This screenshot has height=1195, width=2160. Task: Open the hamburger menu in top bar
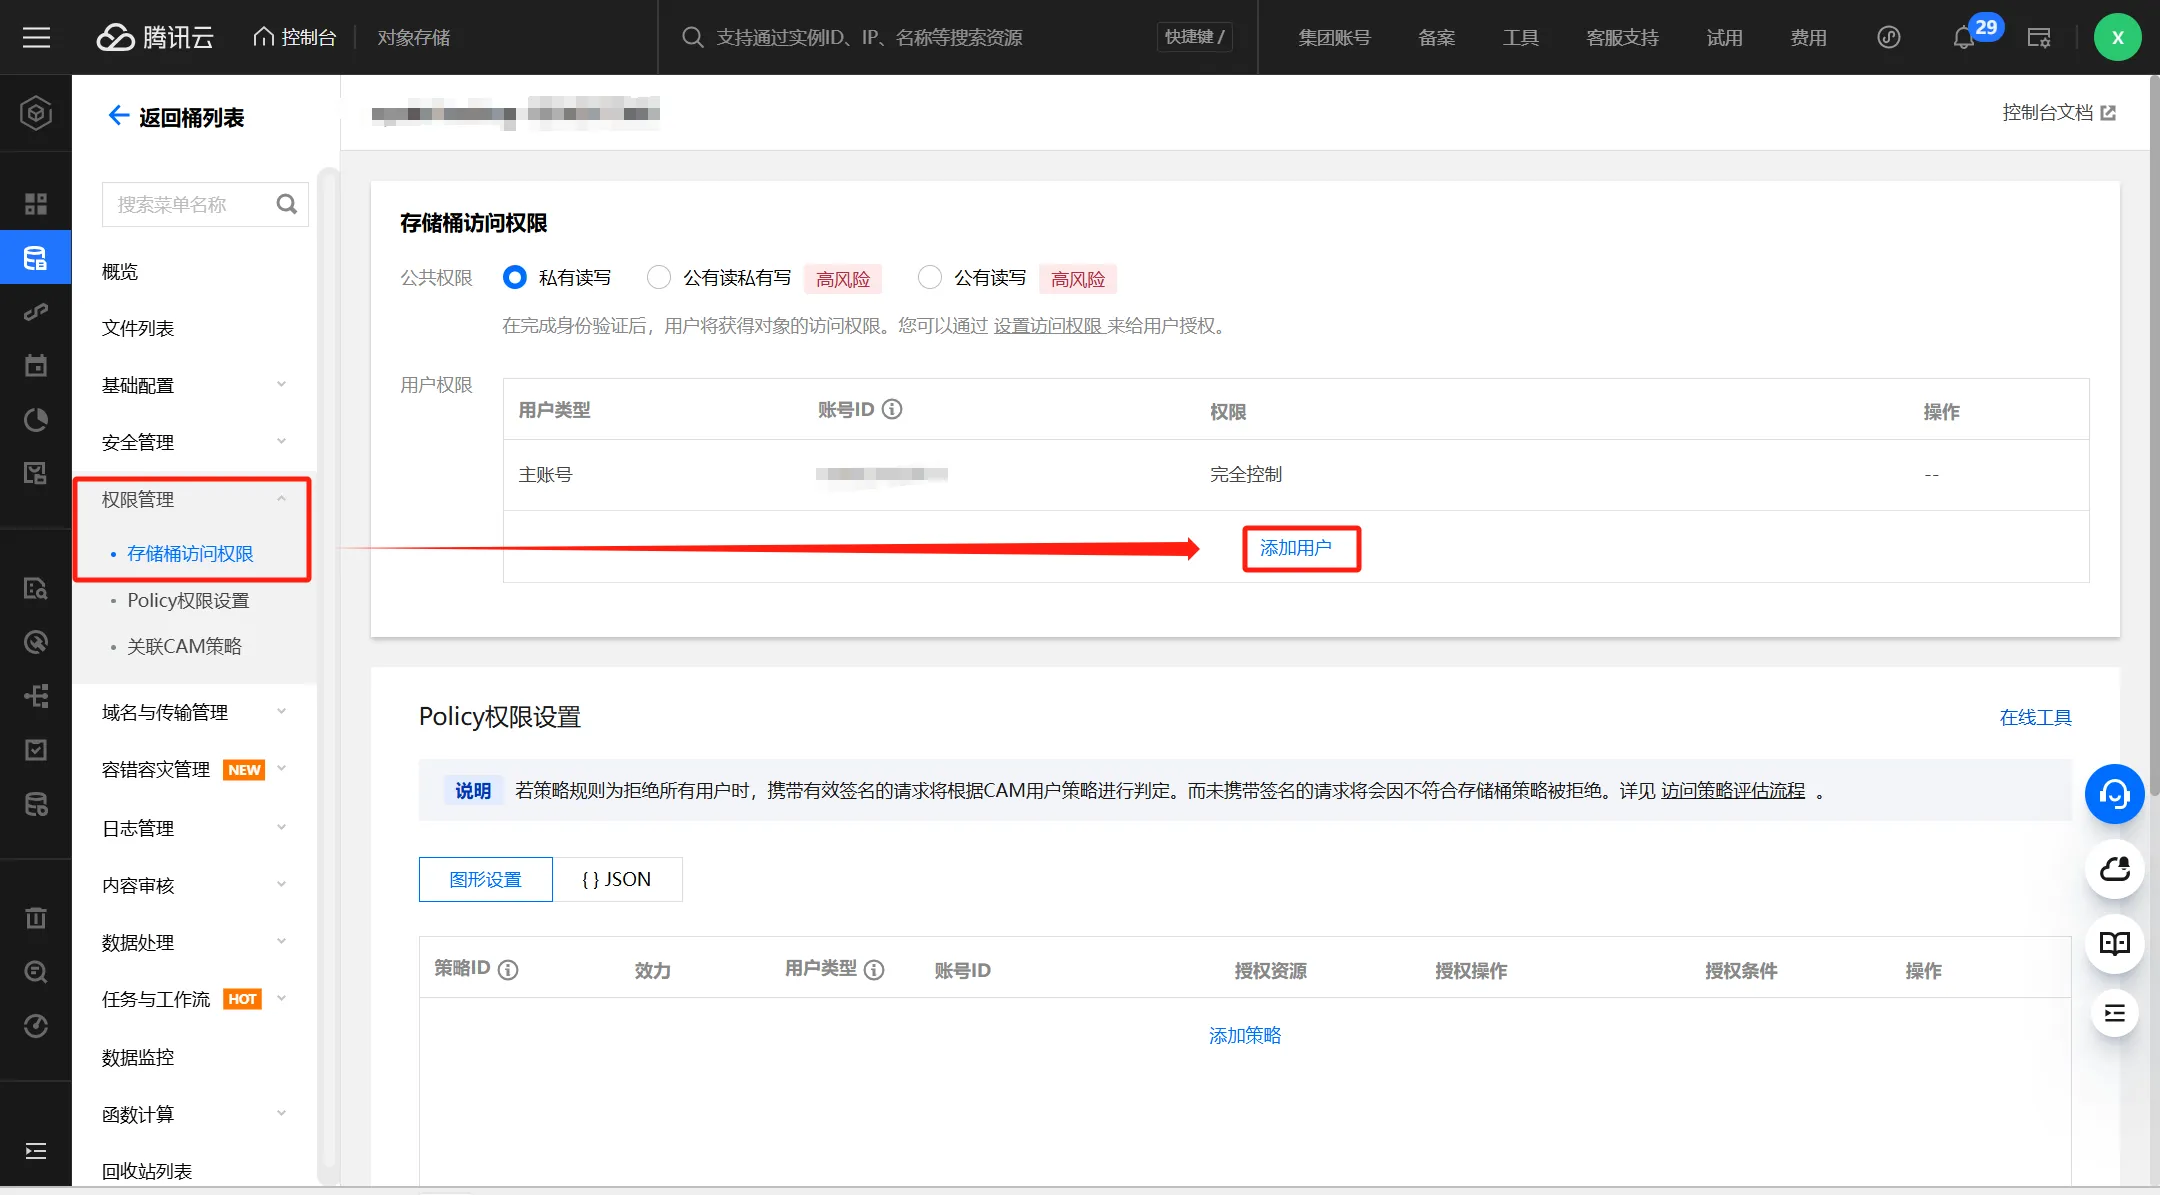point(36,38)
